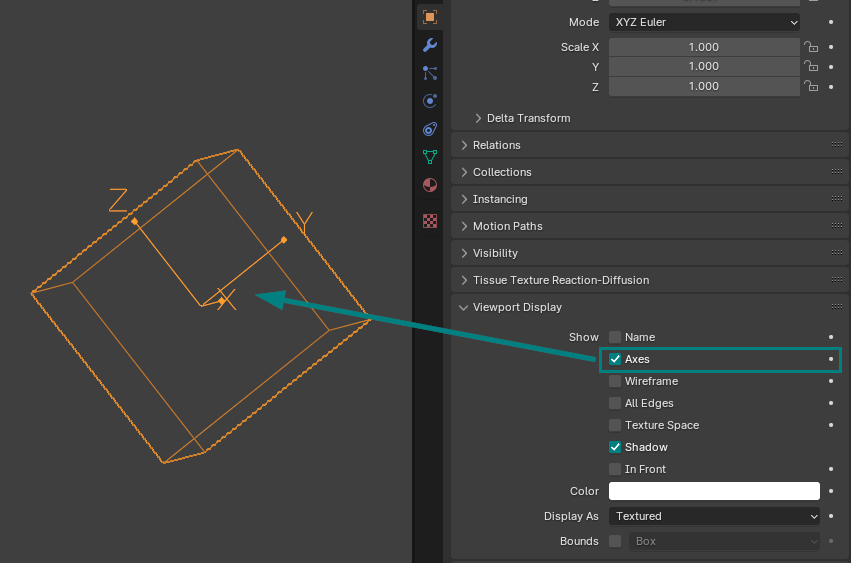
Task: Grab the Visibility panel drag handle
Action: pos(836,252)
